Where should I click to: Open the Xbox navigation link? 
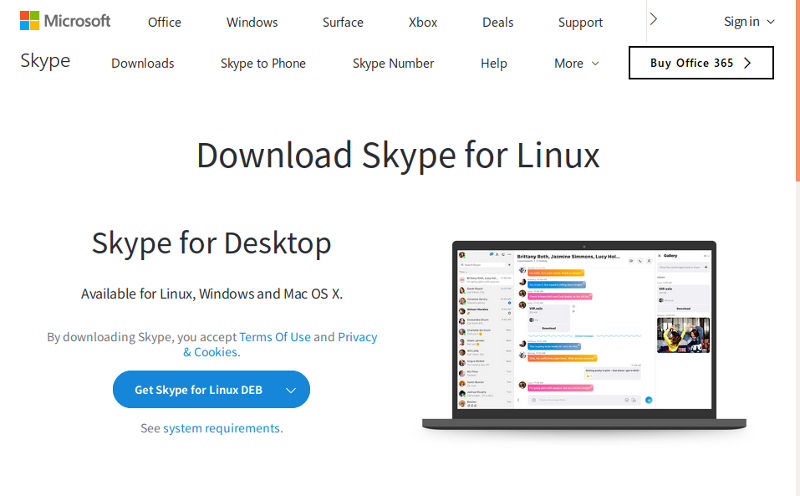click(x=423, y=22)
